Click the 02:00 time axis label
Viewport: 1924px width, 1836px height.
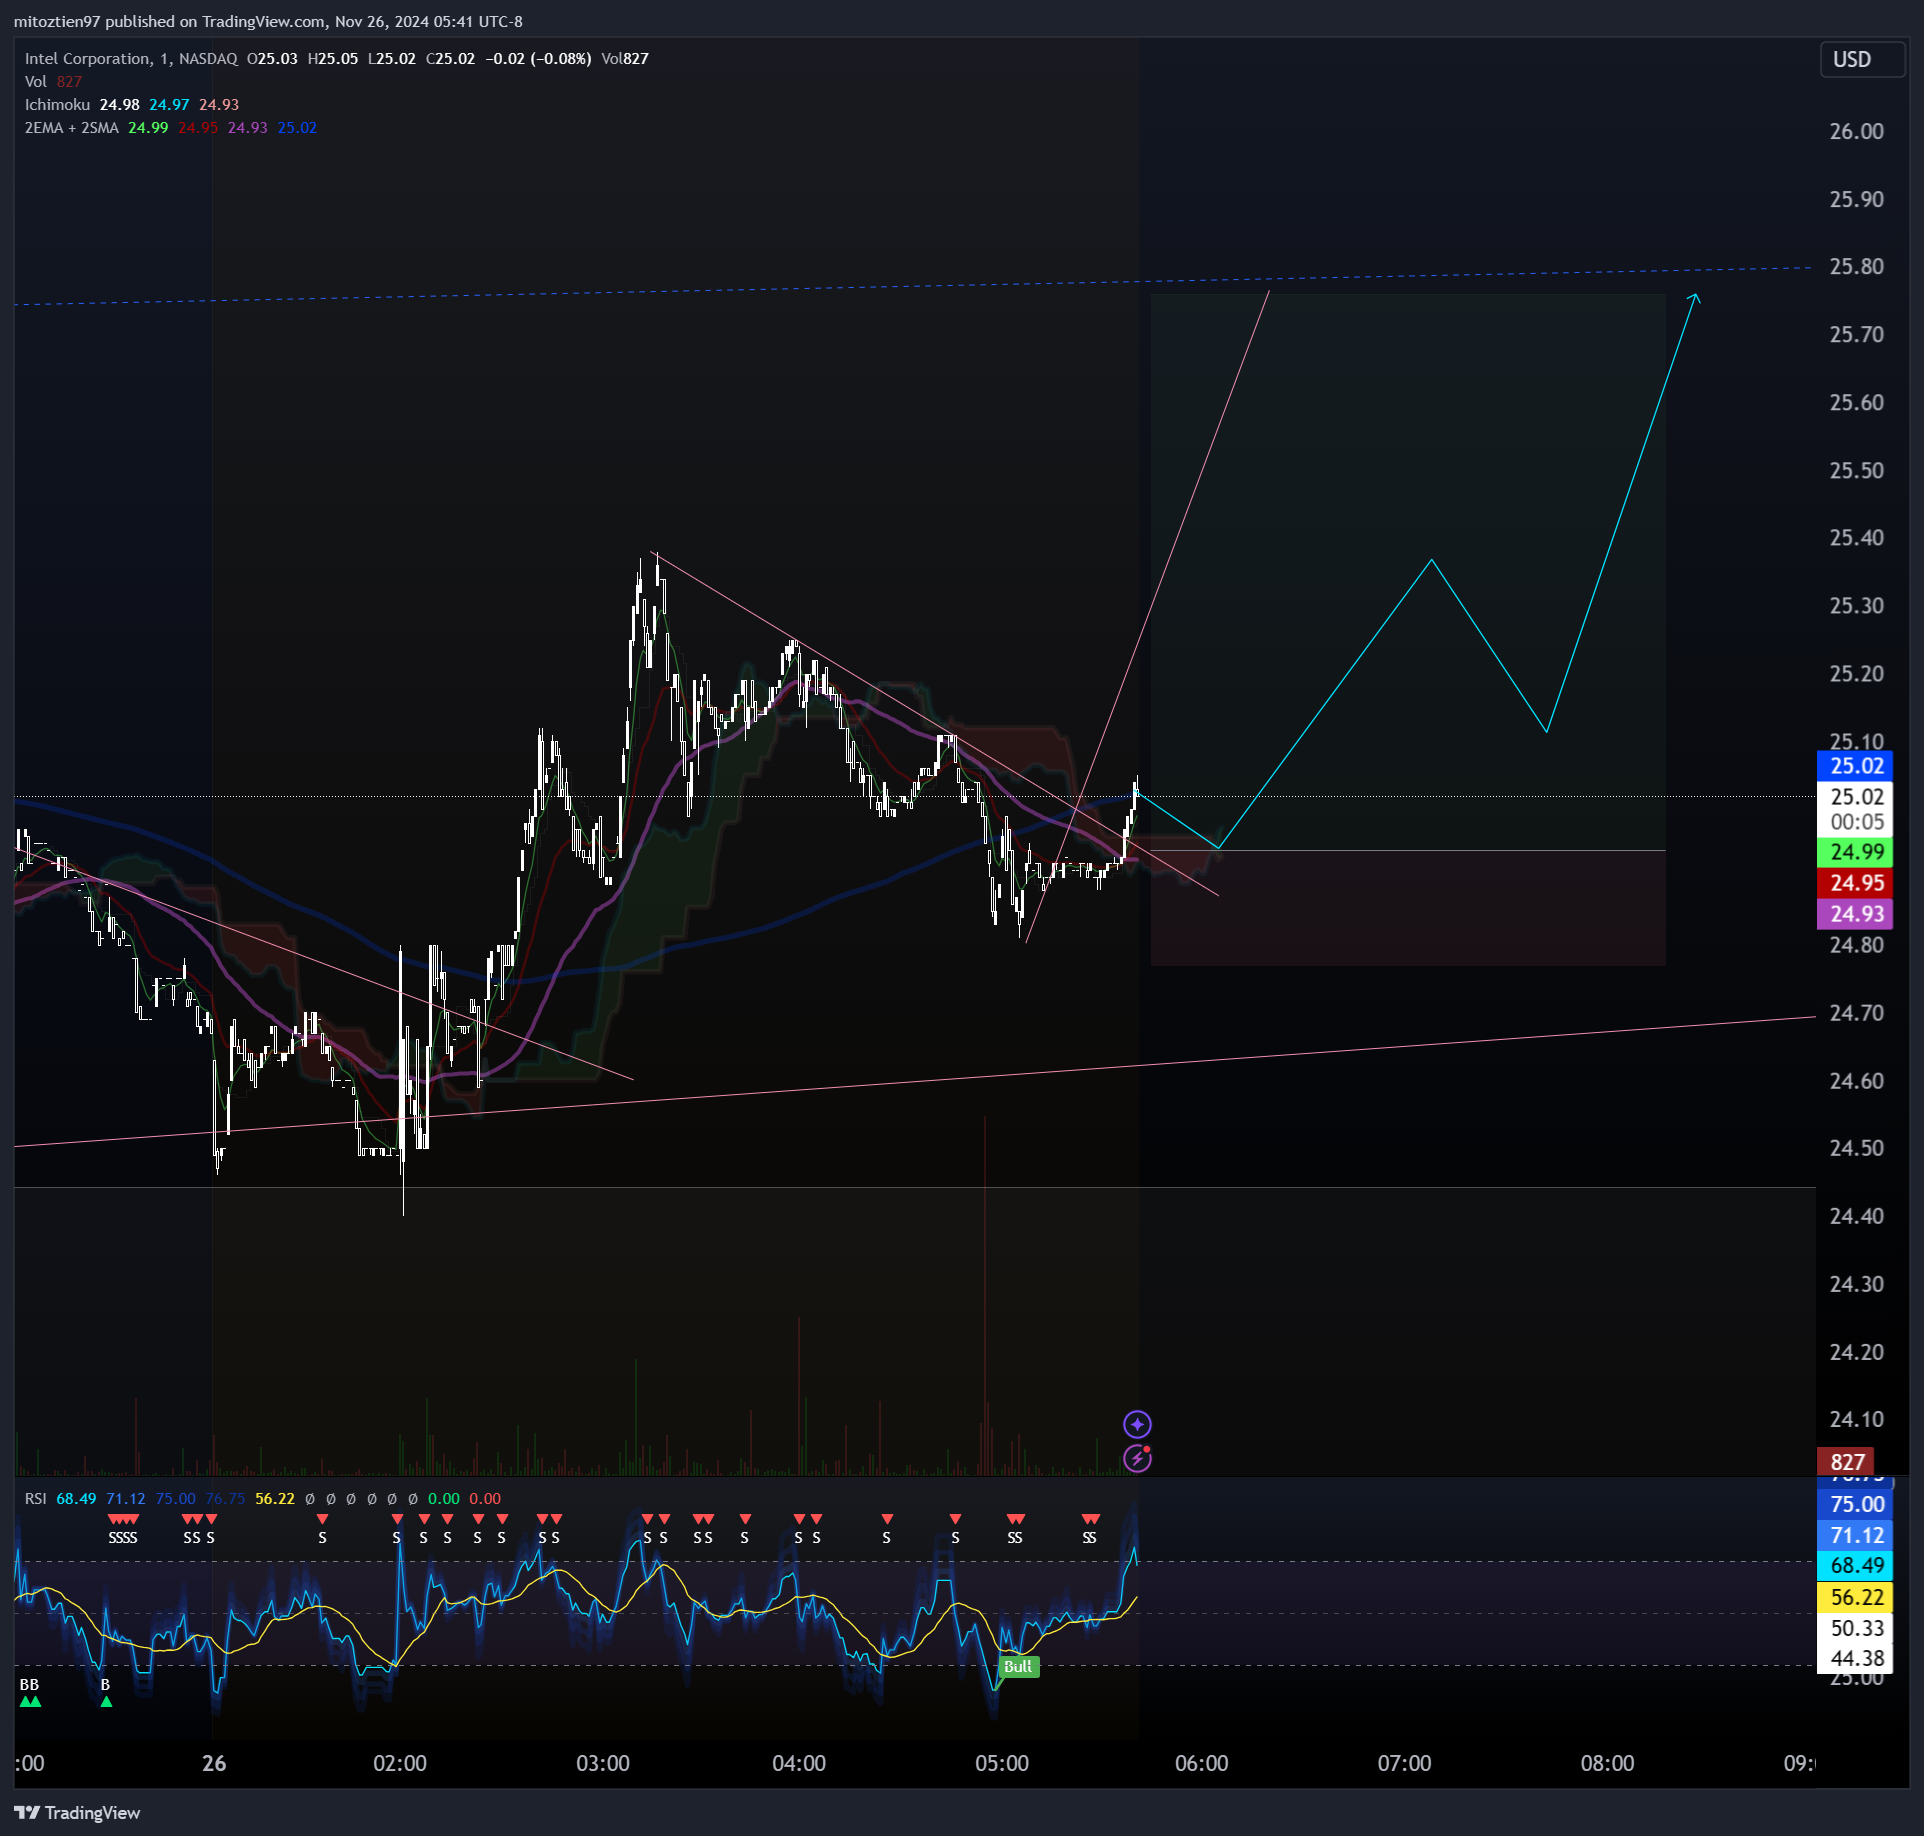point(400,1763)
